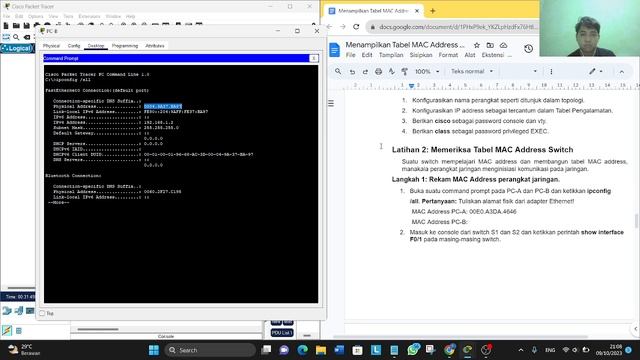The width and height of the screenshot is (640, 360).
Task: Open the pencil editing mode dropdown
Action: [596, 71]
